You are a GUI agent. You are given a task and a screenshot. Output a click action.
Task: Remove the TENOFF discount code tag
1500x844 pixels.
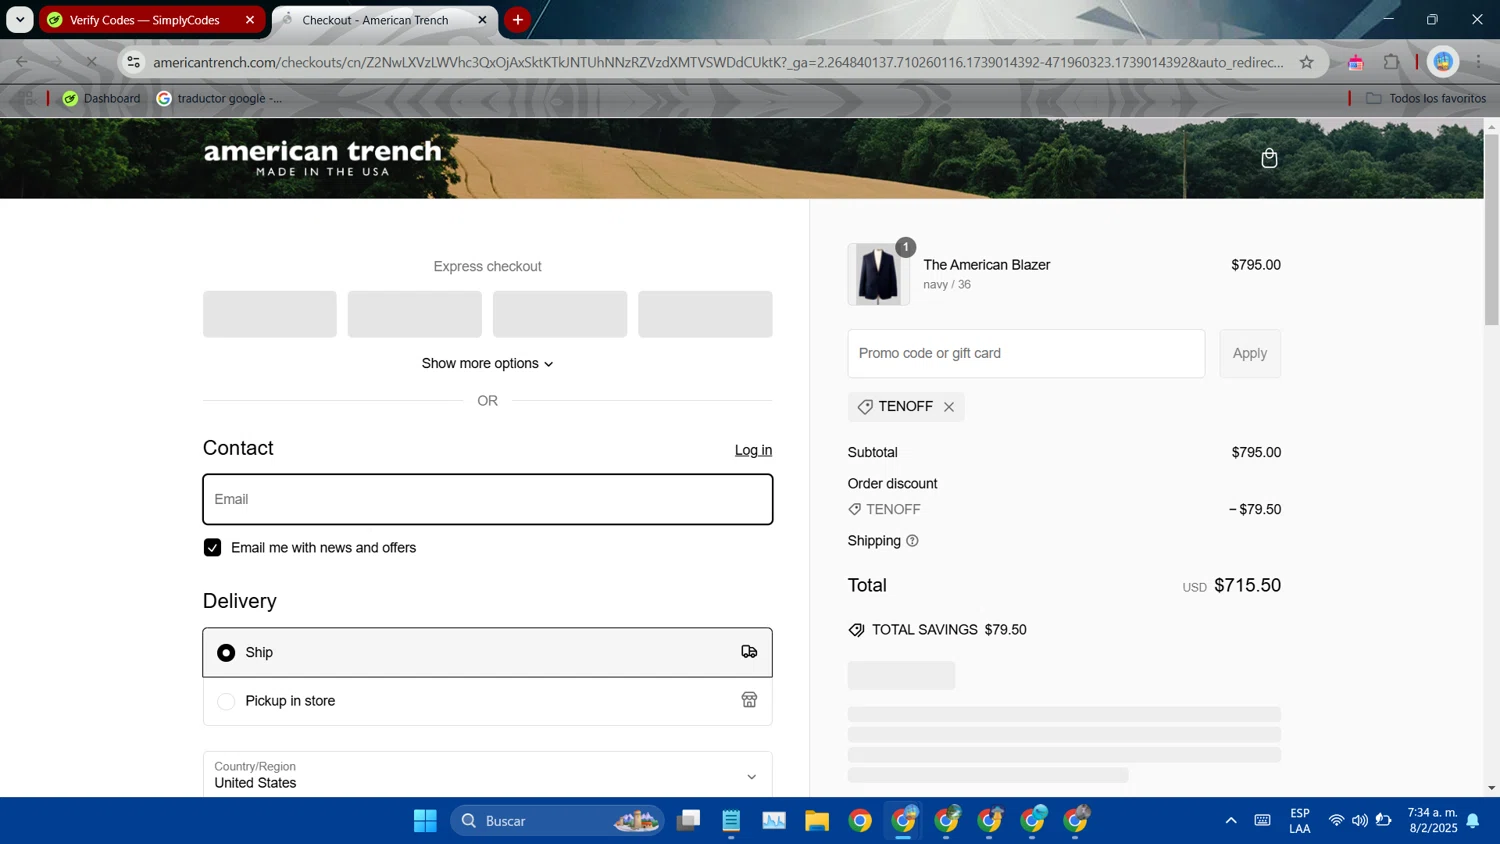tap(949, 407)
